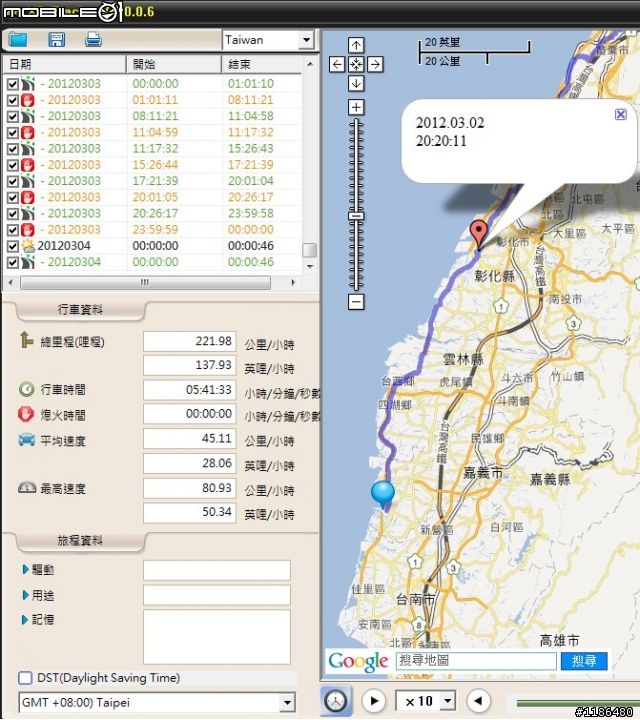This screenshot has height=720, width=640.
Task: Pan map left with arrow button
Action: click(x=337, y=64)
